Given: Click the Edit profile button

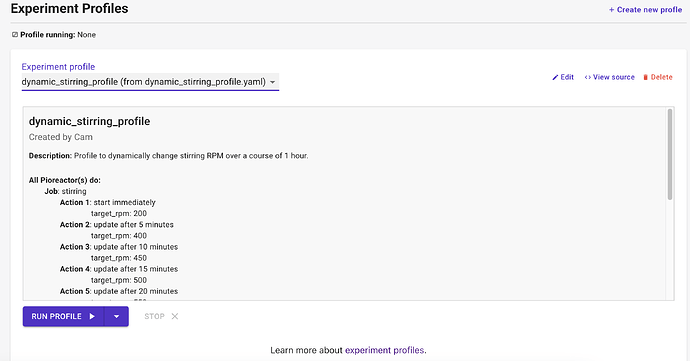Looking at the screenshot, I should coord(563,77).
